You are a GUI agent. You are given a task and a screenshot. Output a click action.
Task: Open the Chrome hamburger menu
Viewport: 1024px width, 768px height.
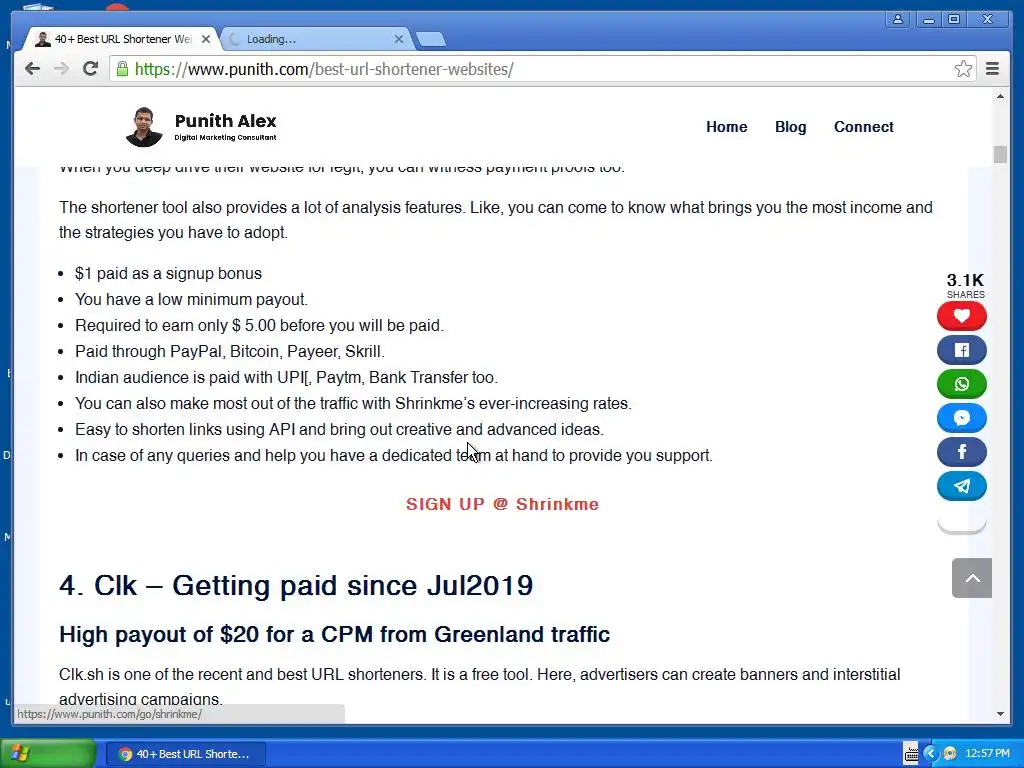point(992,69)
